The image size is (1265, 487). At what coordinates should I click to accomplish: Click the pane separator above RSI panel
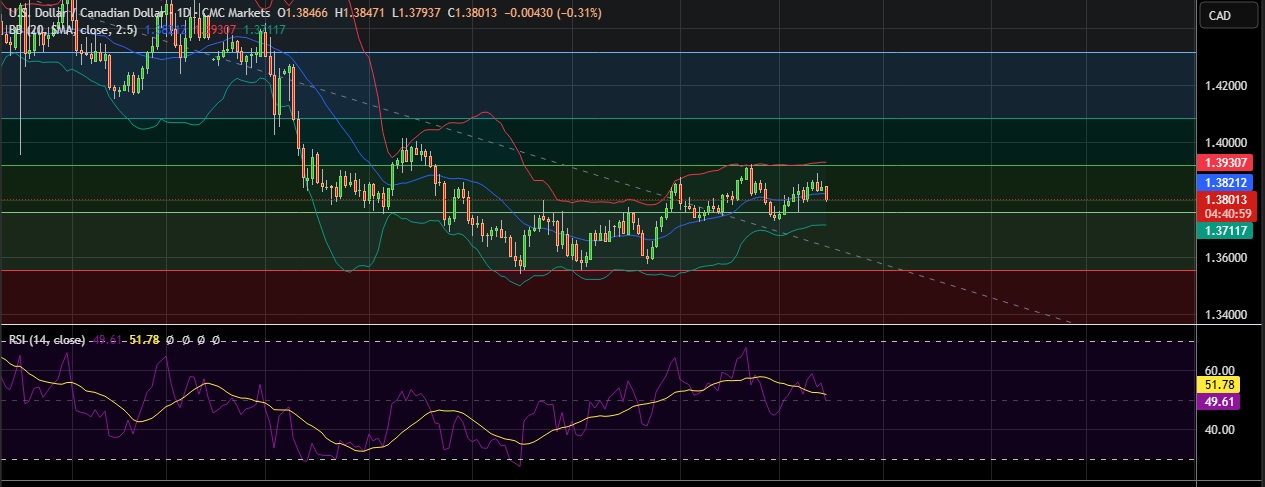pyautogui.click(x=600, y=324)
